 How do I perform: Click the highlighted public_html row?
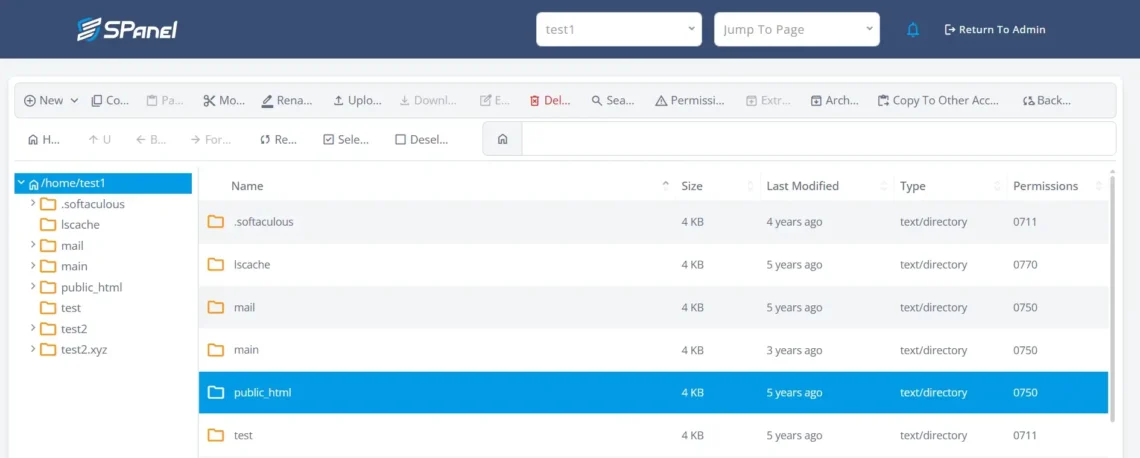pyautogui.click(x=653, y=393)
